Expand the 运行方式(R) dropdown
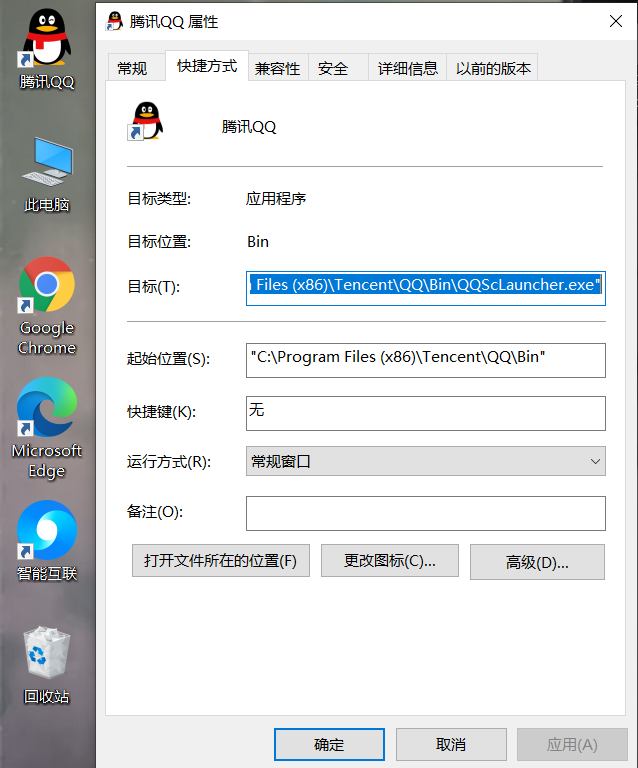The image size is (638, 768). point(425,461)
